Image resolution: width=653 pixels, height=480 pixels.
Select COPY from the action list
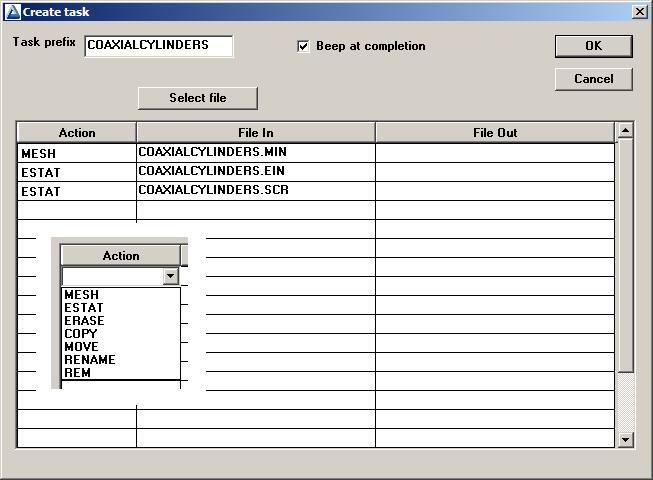(81, 334)
